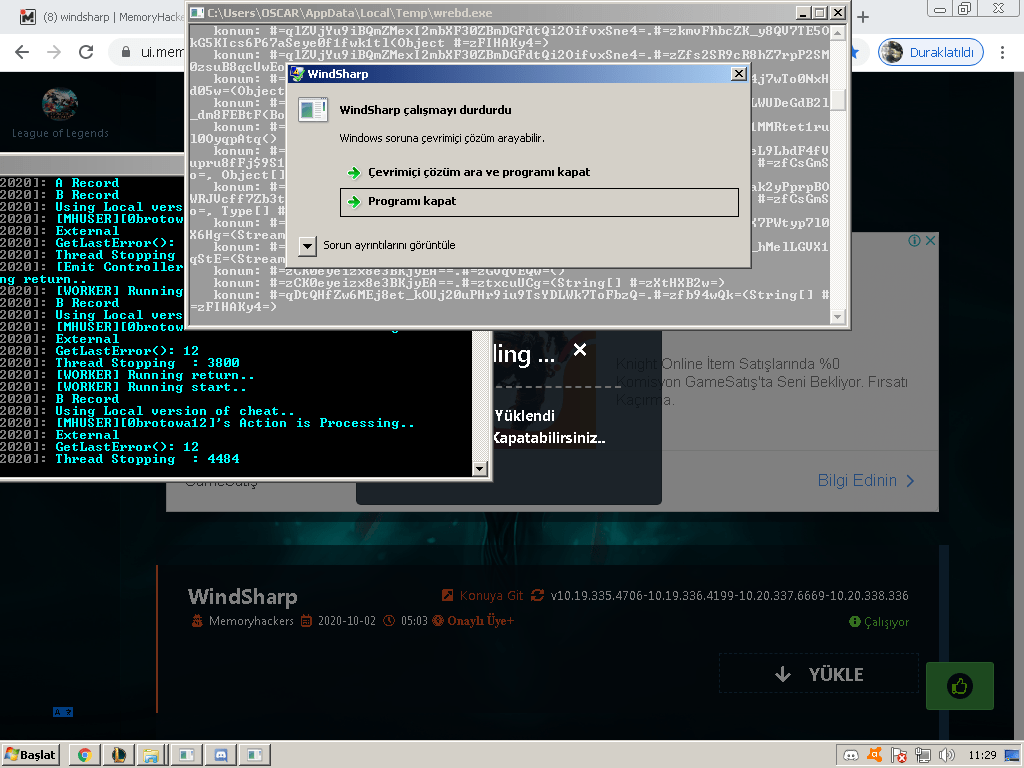
Task: Open the Discord taskbar button
Action: [x=221, y=755]
